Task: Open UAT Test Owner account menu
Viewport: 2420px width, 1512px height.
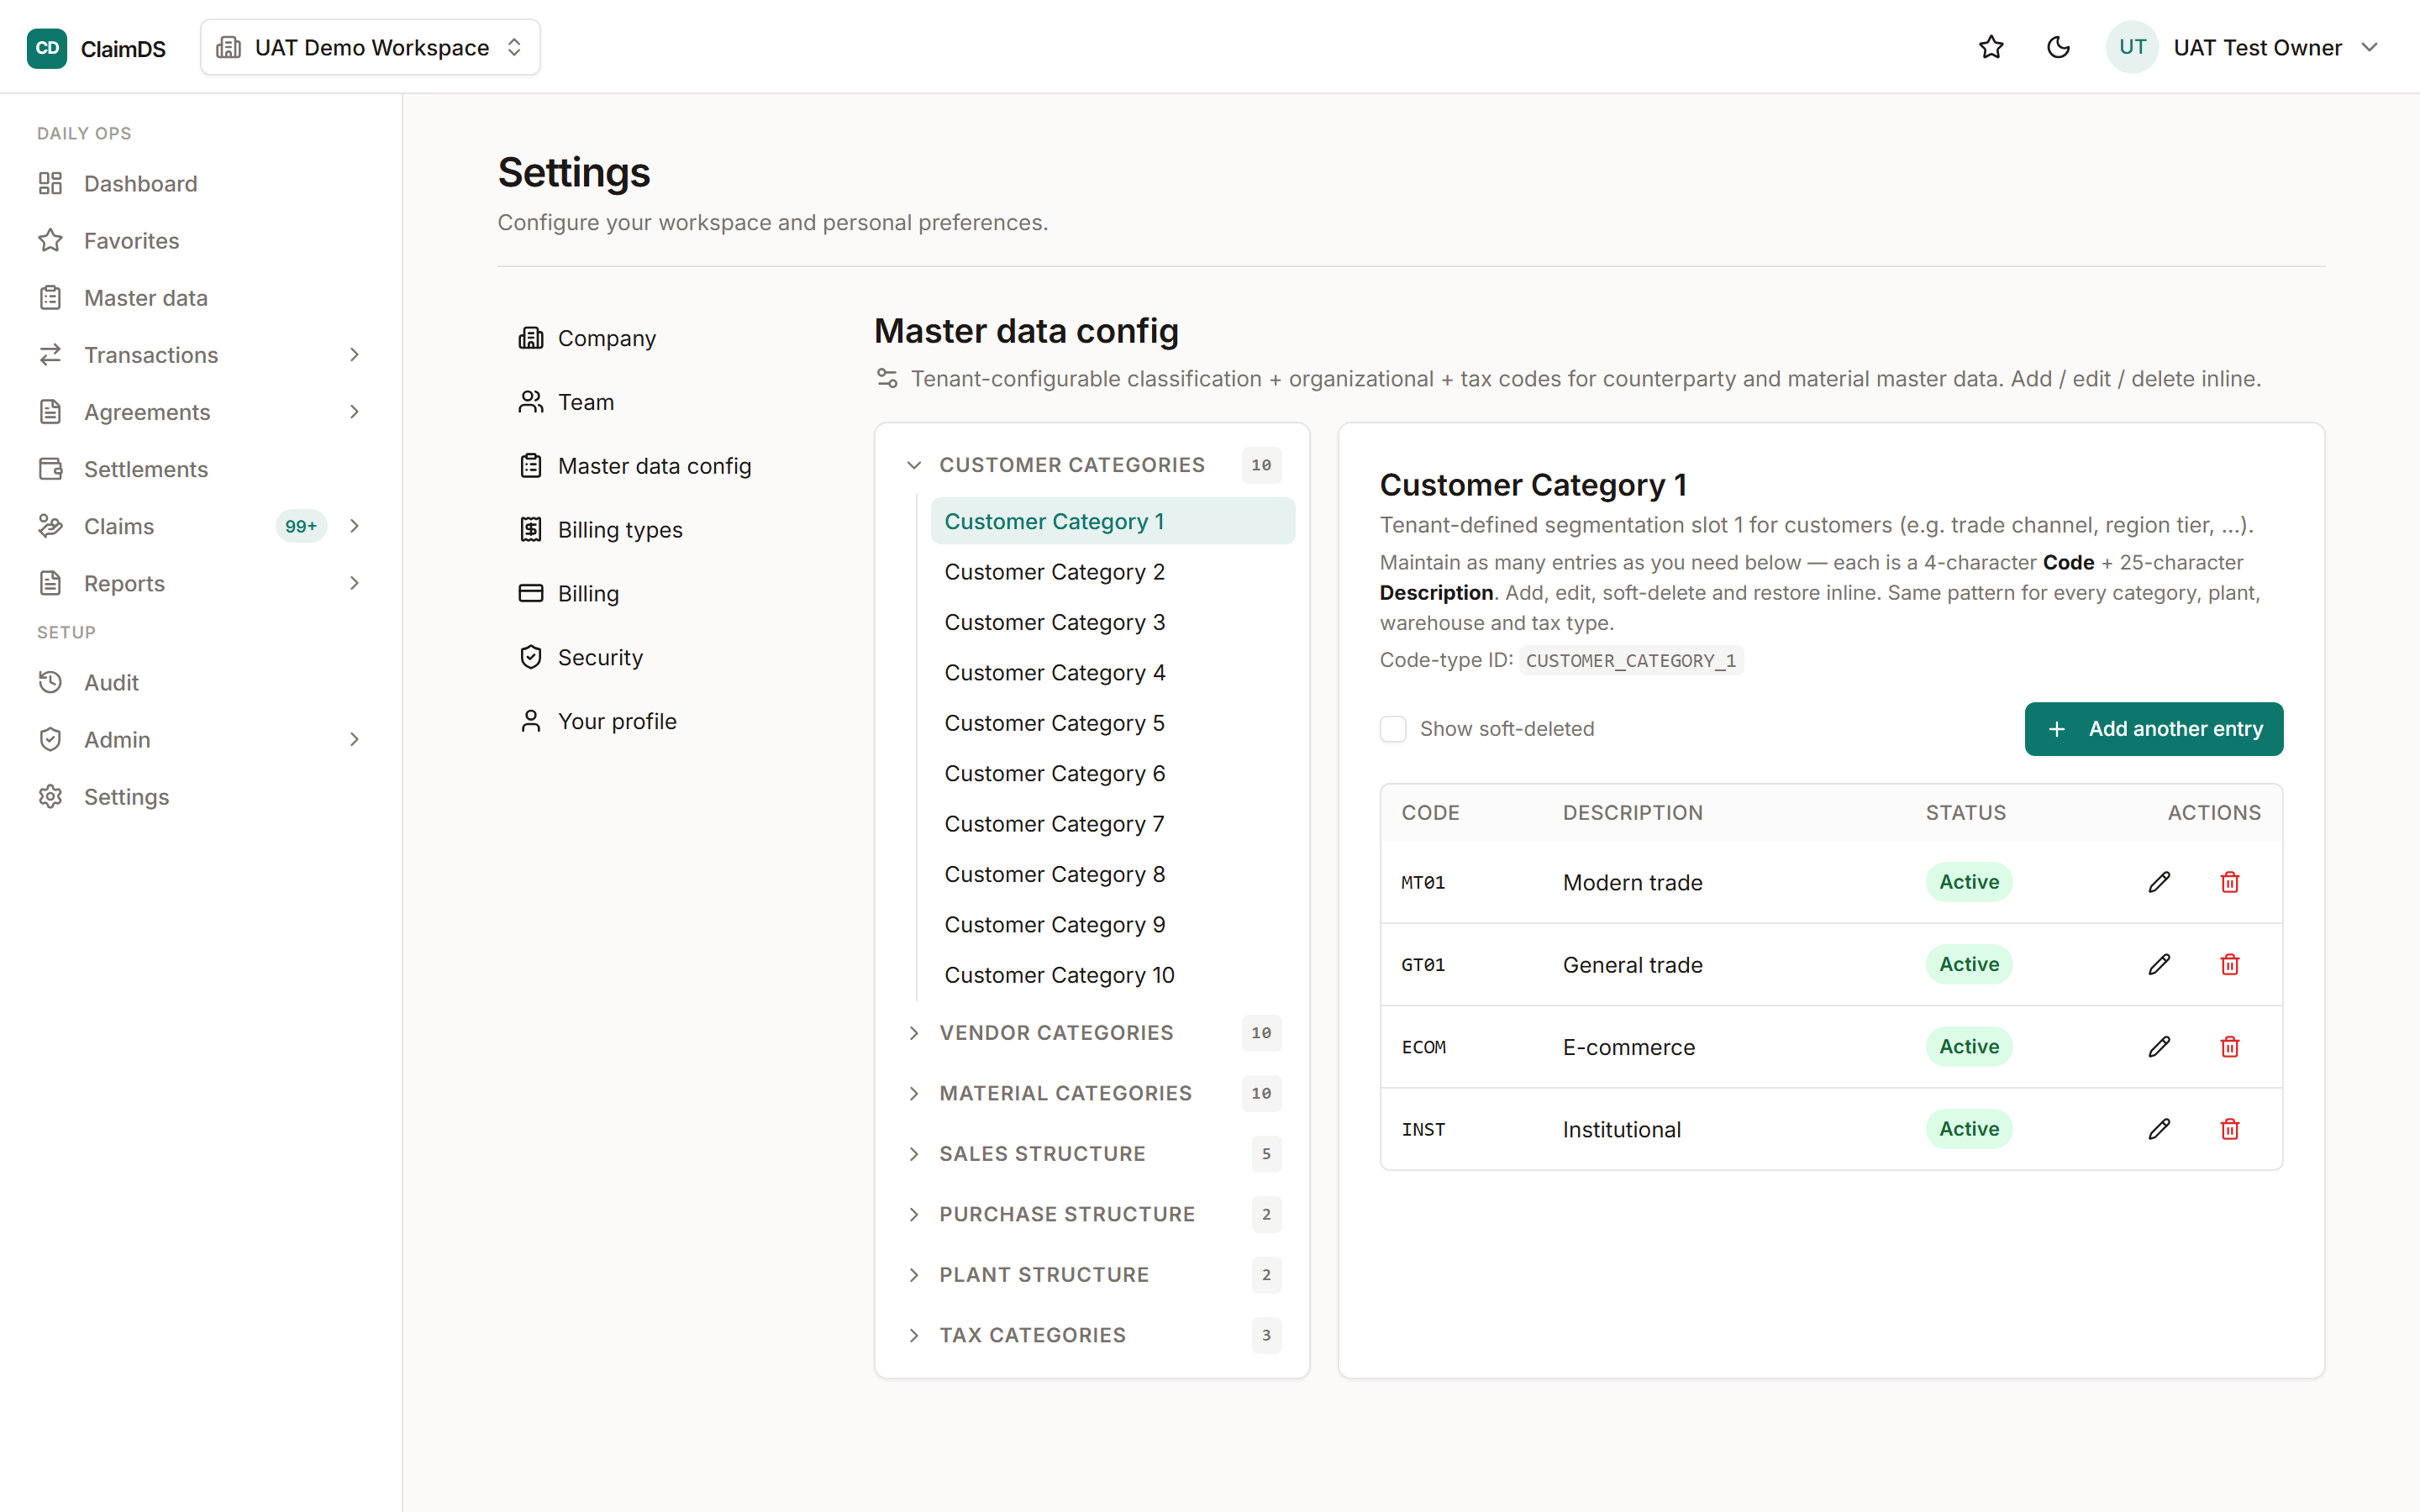Action: [x=2243, y=47]
